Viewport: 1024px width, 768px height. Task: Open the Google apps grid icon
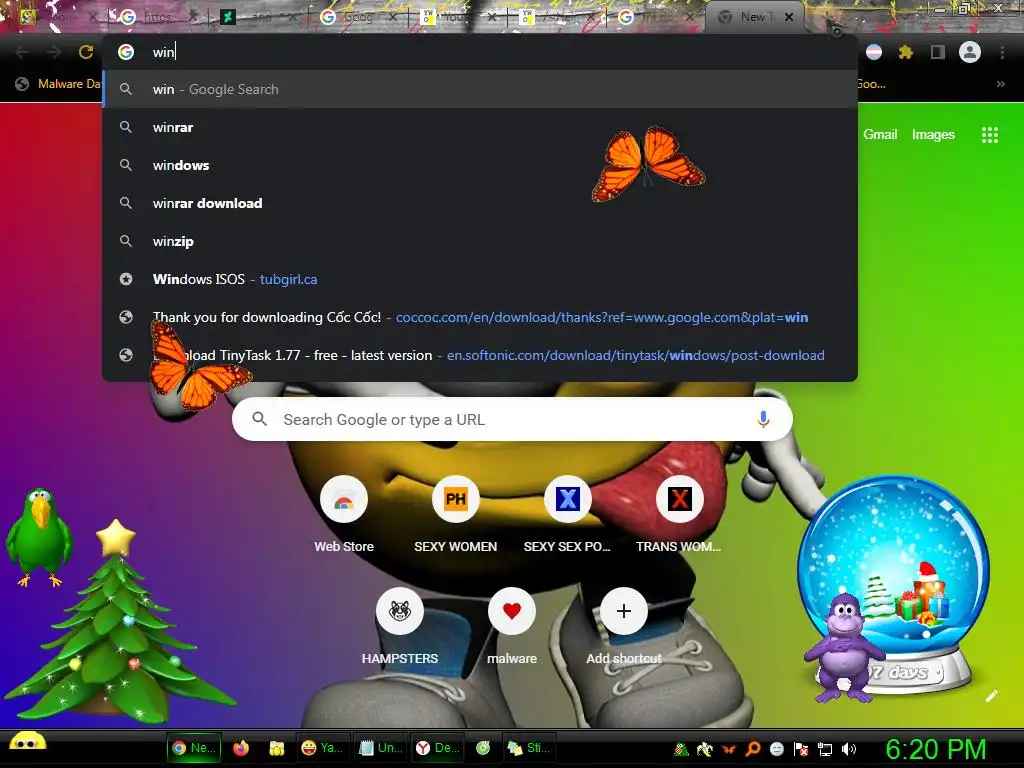click(990, 135)
